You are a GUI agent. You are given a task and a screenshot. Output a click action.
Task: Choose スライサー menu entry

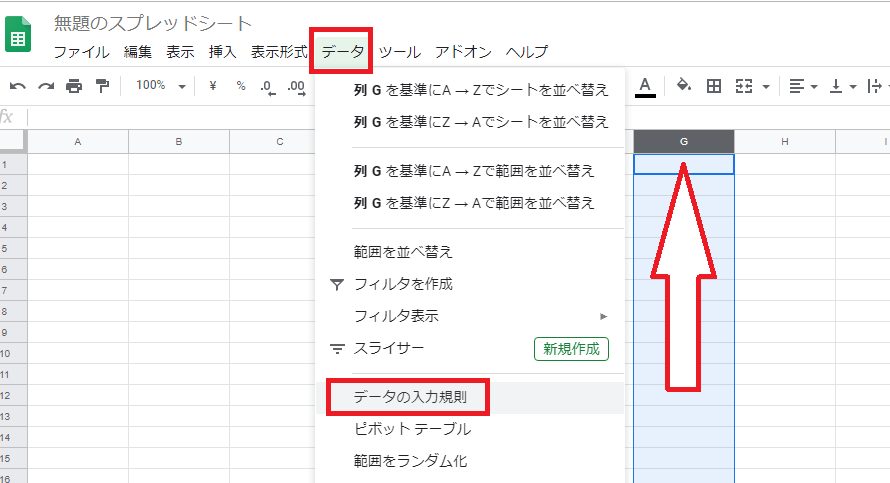(x=470, y=348)
